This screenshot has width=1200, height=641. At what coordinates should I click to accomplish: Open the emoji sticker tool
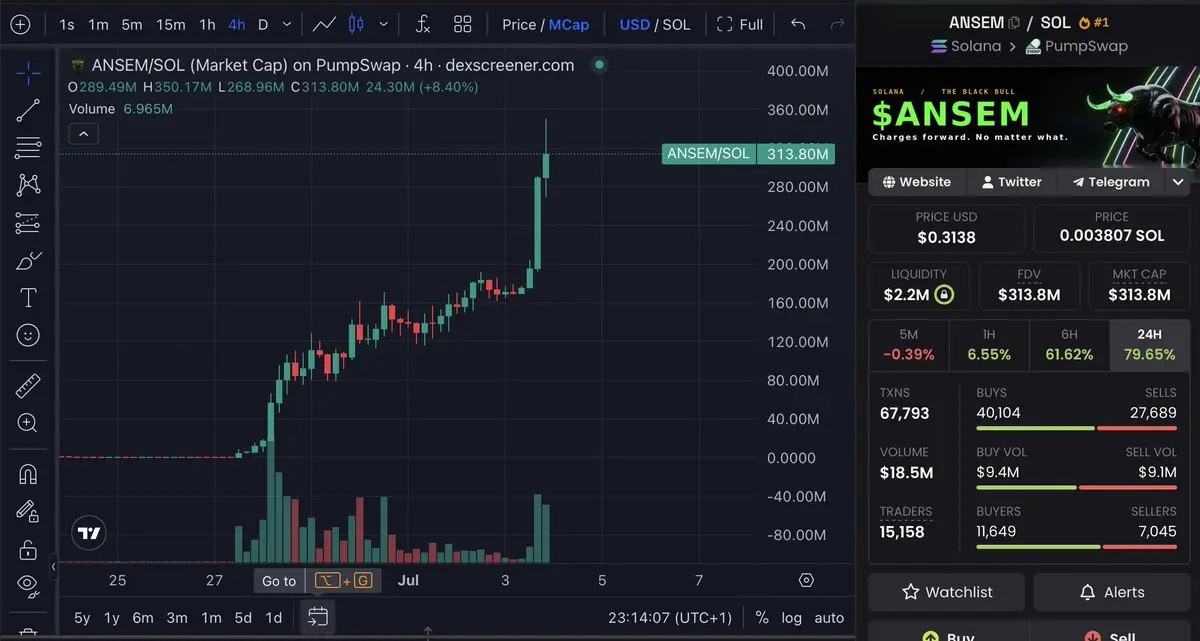pos(28,334)
